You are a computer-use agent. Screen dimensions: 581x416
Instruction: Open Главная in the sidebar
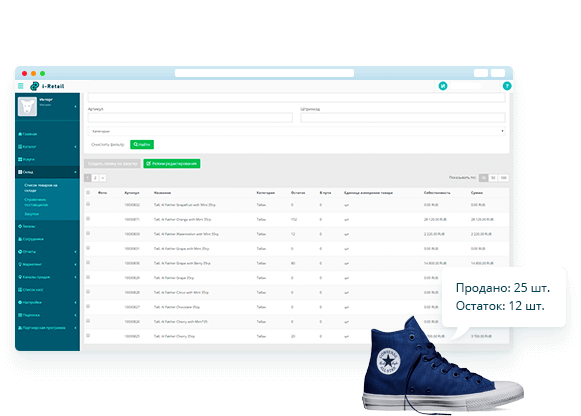coord(30,134)
